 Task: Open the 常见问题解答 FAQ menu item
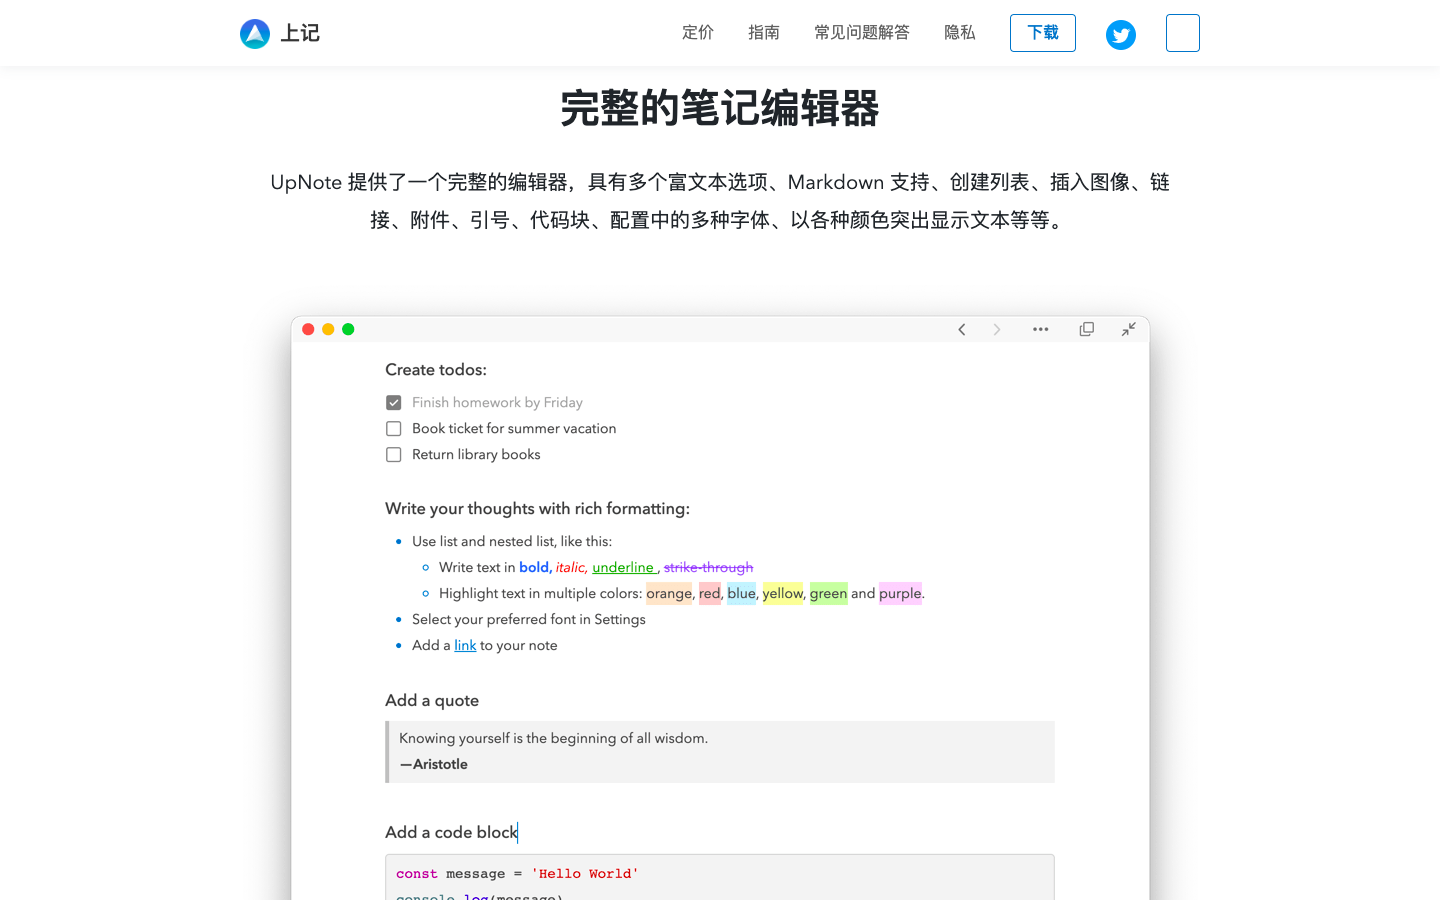pos(862,33)
